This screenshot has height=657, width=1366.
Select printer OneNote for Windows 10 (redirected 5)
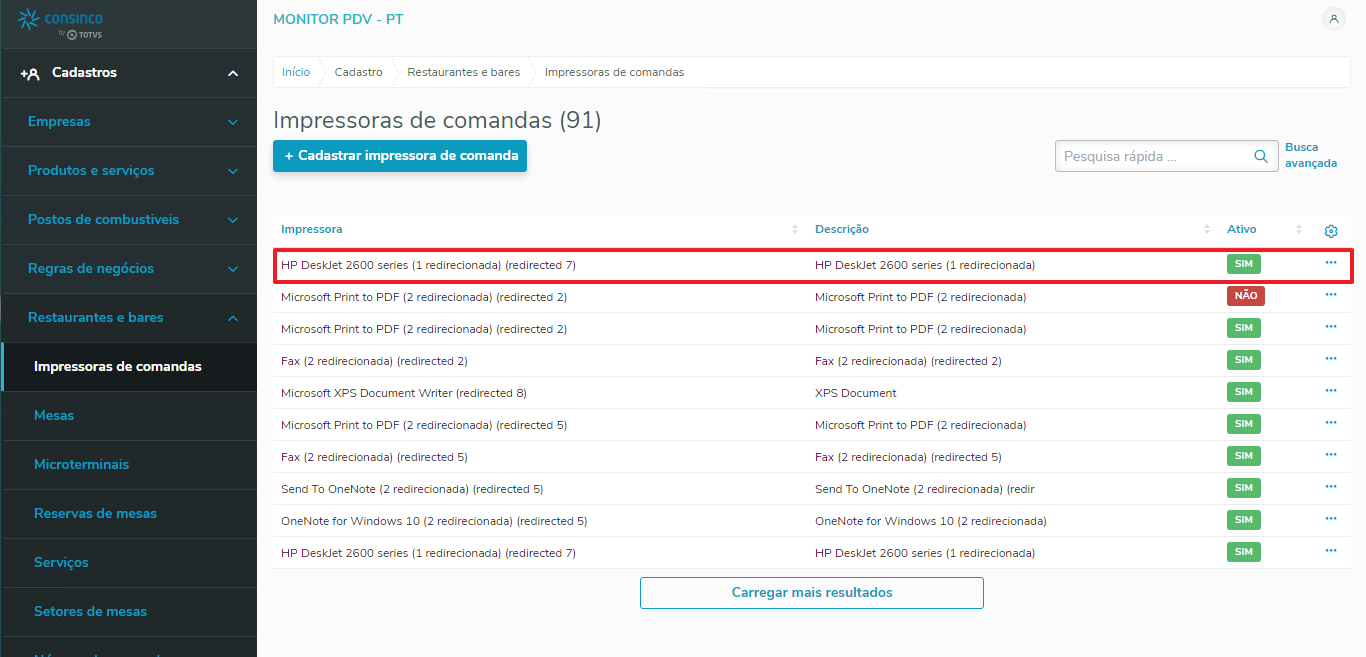click(x=434, y=521)
